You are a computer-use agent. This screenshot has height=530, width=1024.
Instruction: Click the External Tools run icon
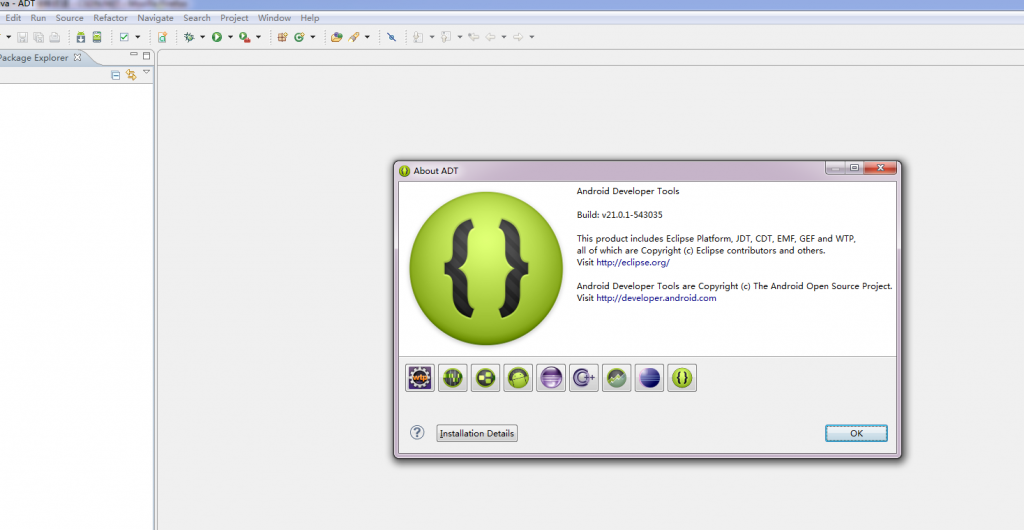(245, 37)
